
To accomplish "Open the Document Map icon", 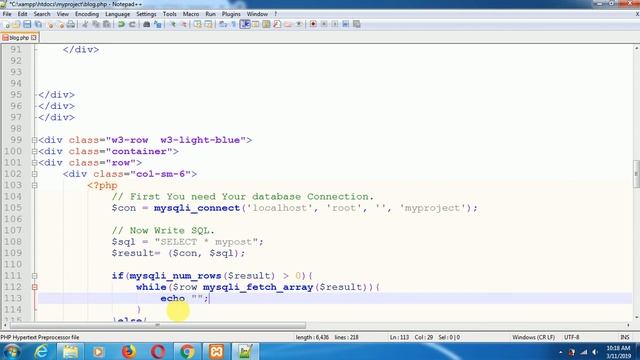I will click(266, 24).
